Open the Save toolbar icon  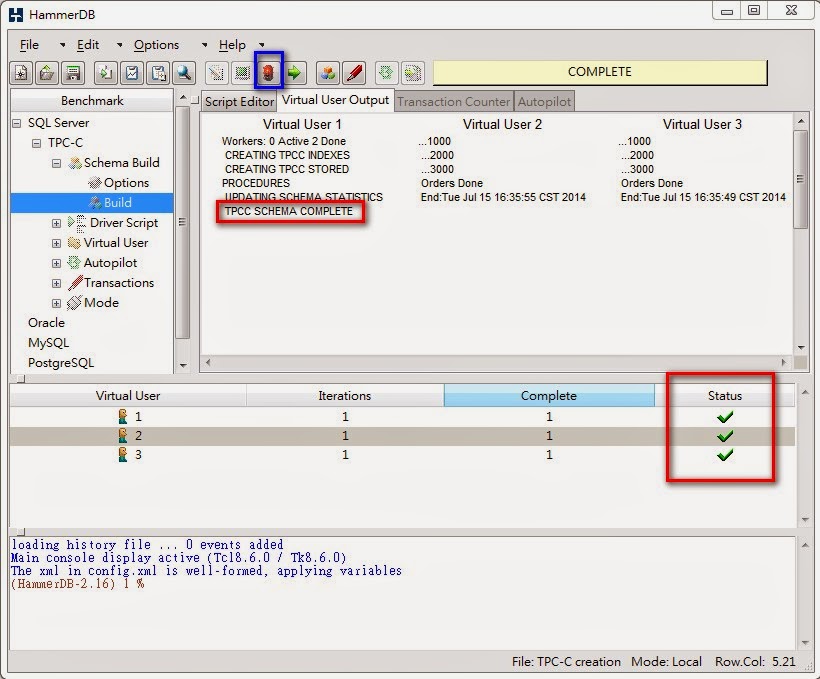point(72,72)
